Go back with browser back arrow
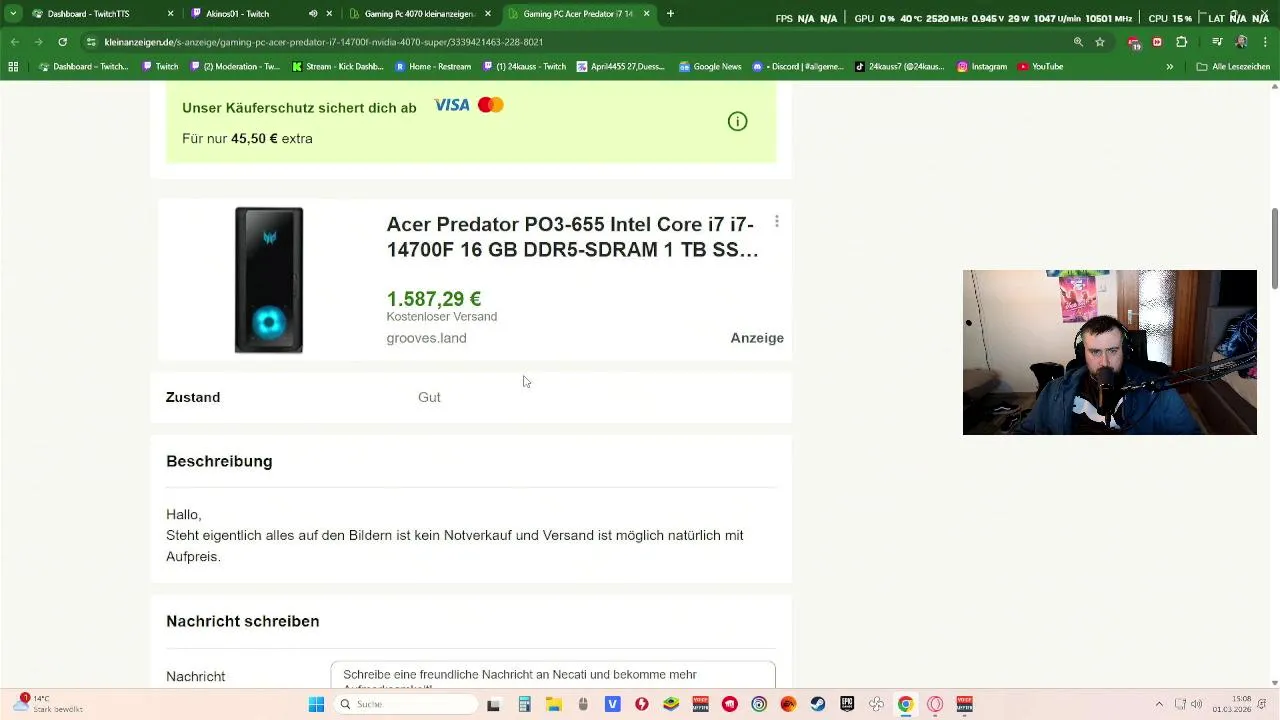The width and height of the screenshot is (1280, 720). pos(15,42)
